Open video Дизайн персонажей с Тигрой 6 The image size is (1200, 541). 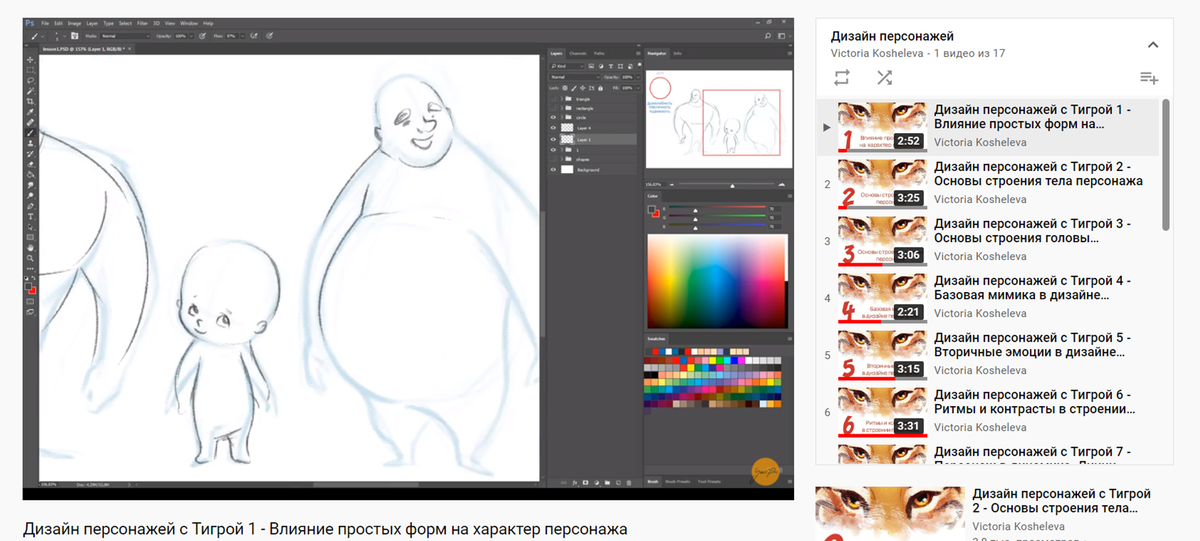990,411
